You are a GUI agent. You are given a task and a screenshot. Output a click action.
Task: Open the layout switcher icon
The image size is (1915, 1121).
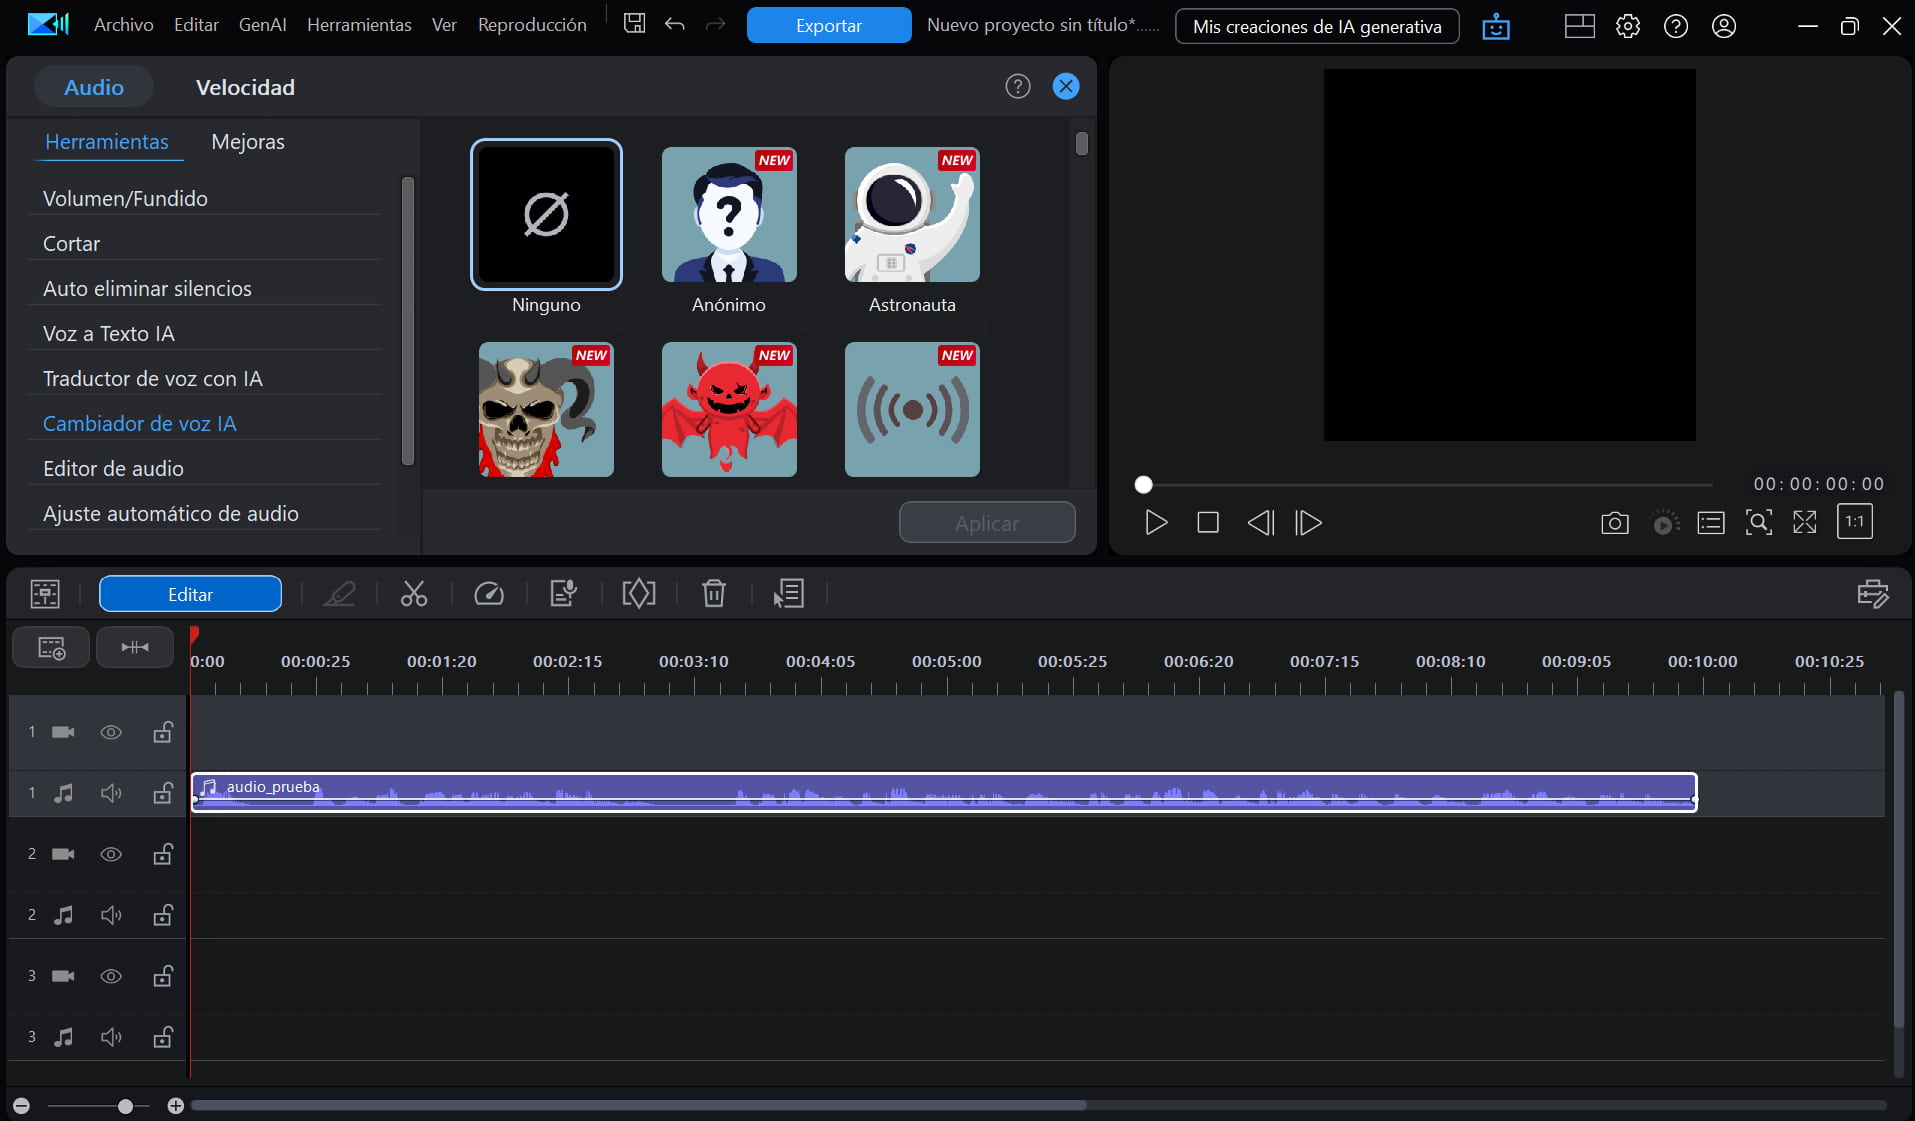click(x=1580, y=26)
